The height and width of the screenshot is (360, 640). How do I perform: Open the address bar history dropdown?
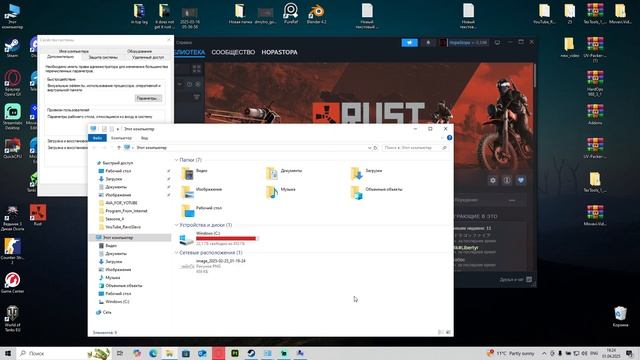coord(369,148)
